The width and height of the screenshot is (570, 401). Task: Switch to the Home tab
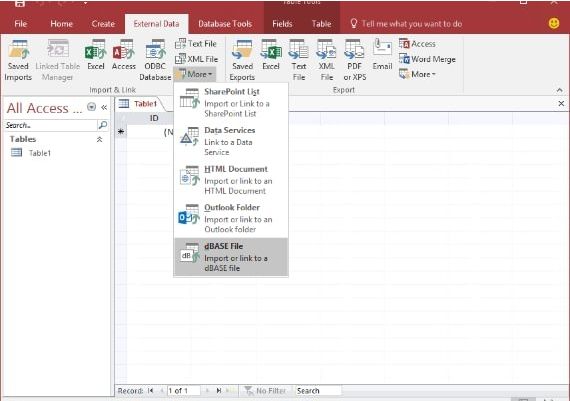pyautogui.click(x=61, y=24)
